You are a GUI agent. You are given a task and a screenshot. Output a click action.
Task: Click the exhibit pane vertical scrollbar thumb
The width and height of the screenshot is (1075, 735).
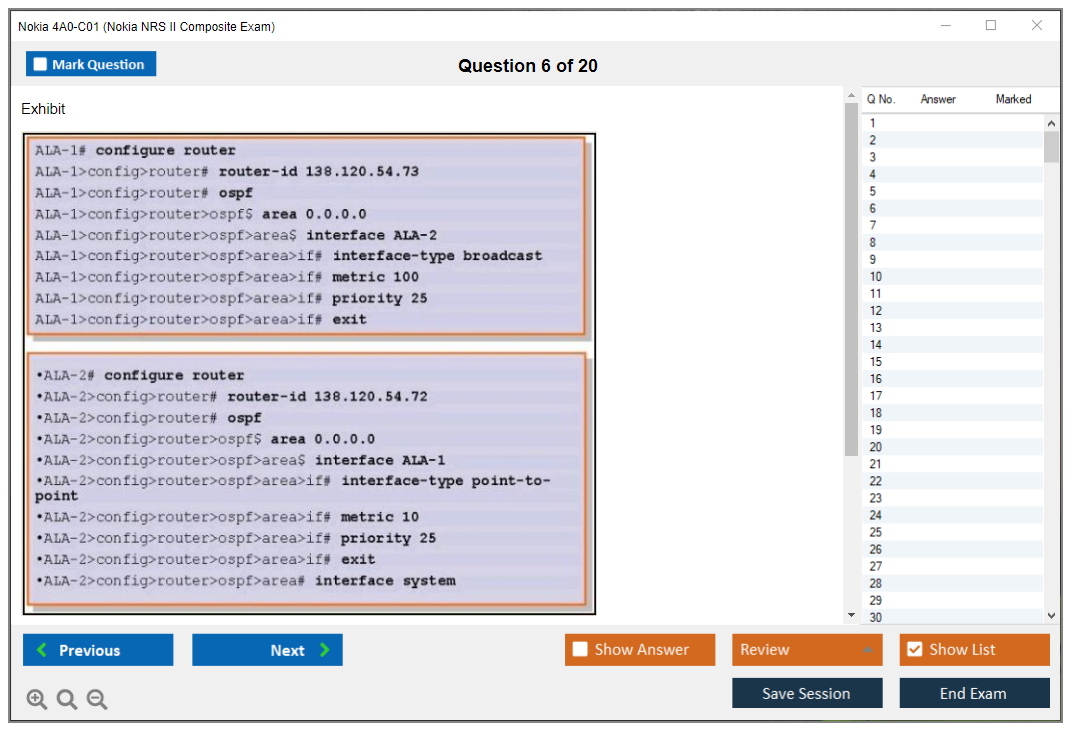[852, 280]
